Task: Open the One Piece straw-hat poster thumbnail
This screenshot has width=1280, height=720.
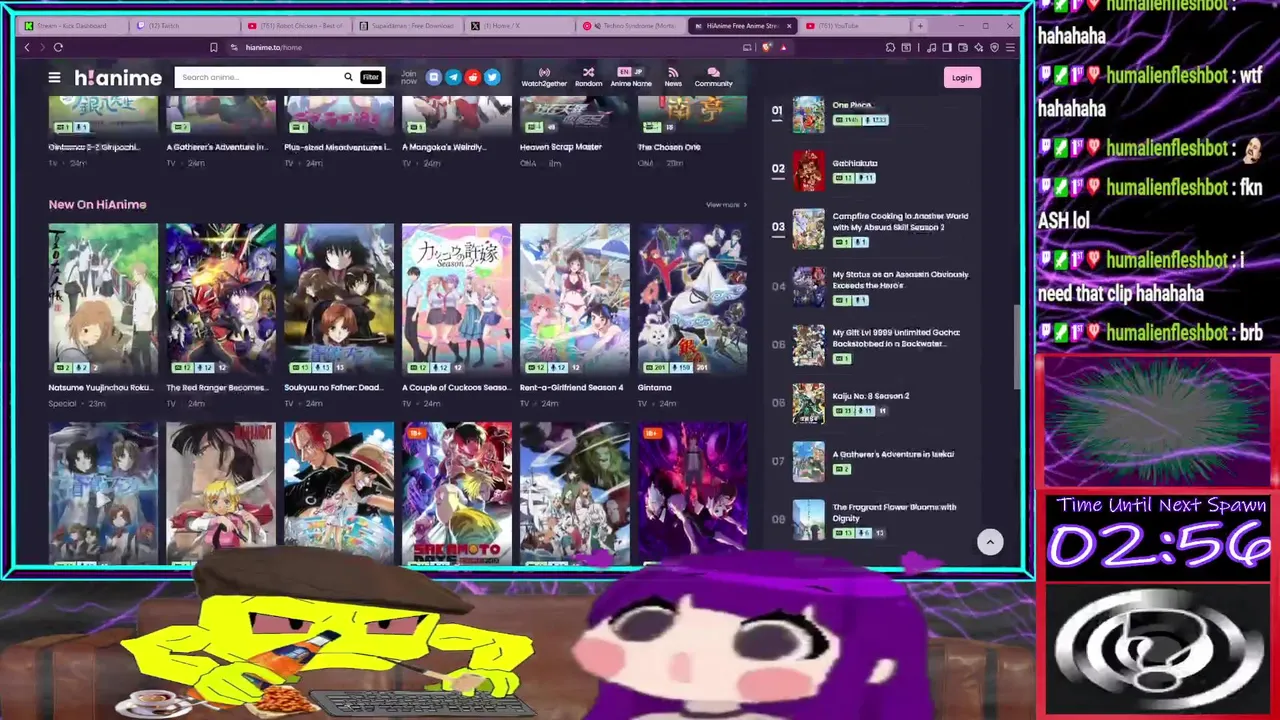Action: [x=339, y=494]
